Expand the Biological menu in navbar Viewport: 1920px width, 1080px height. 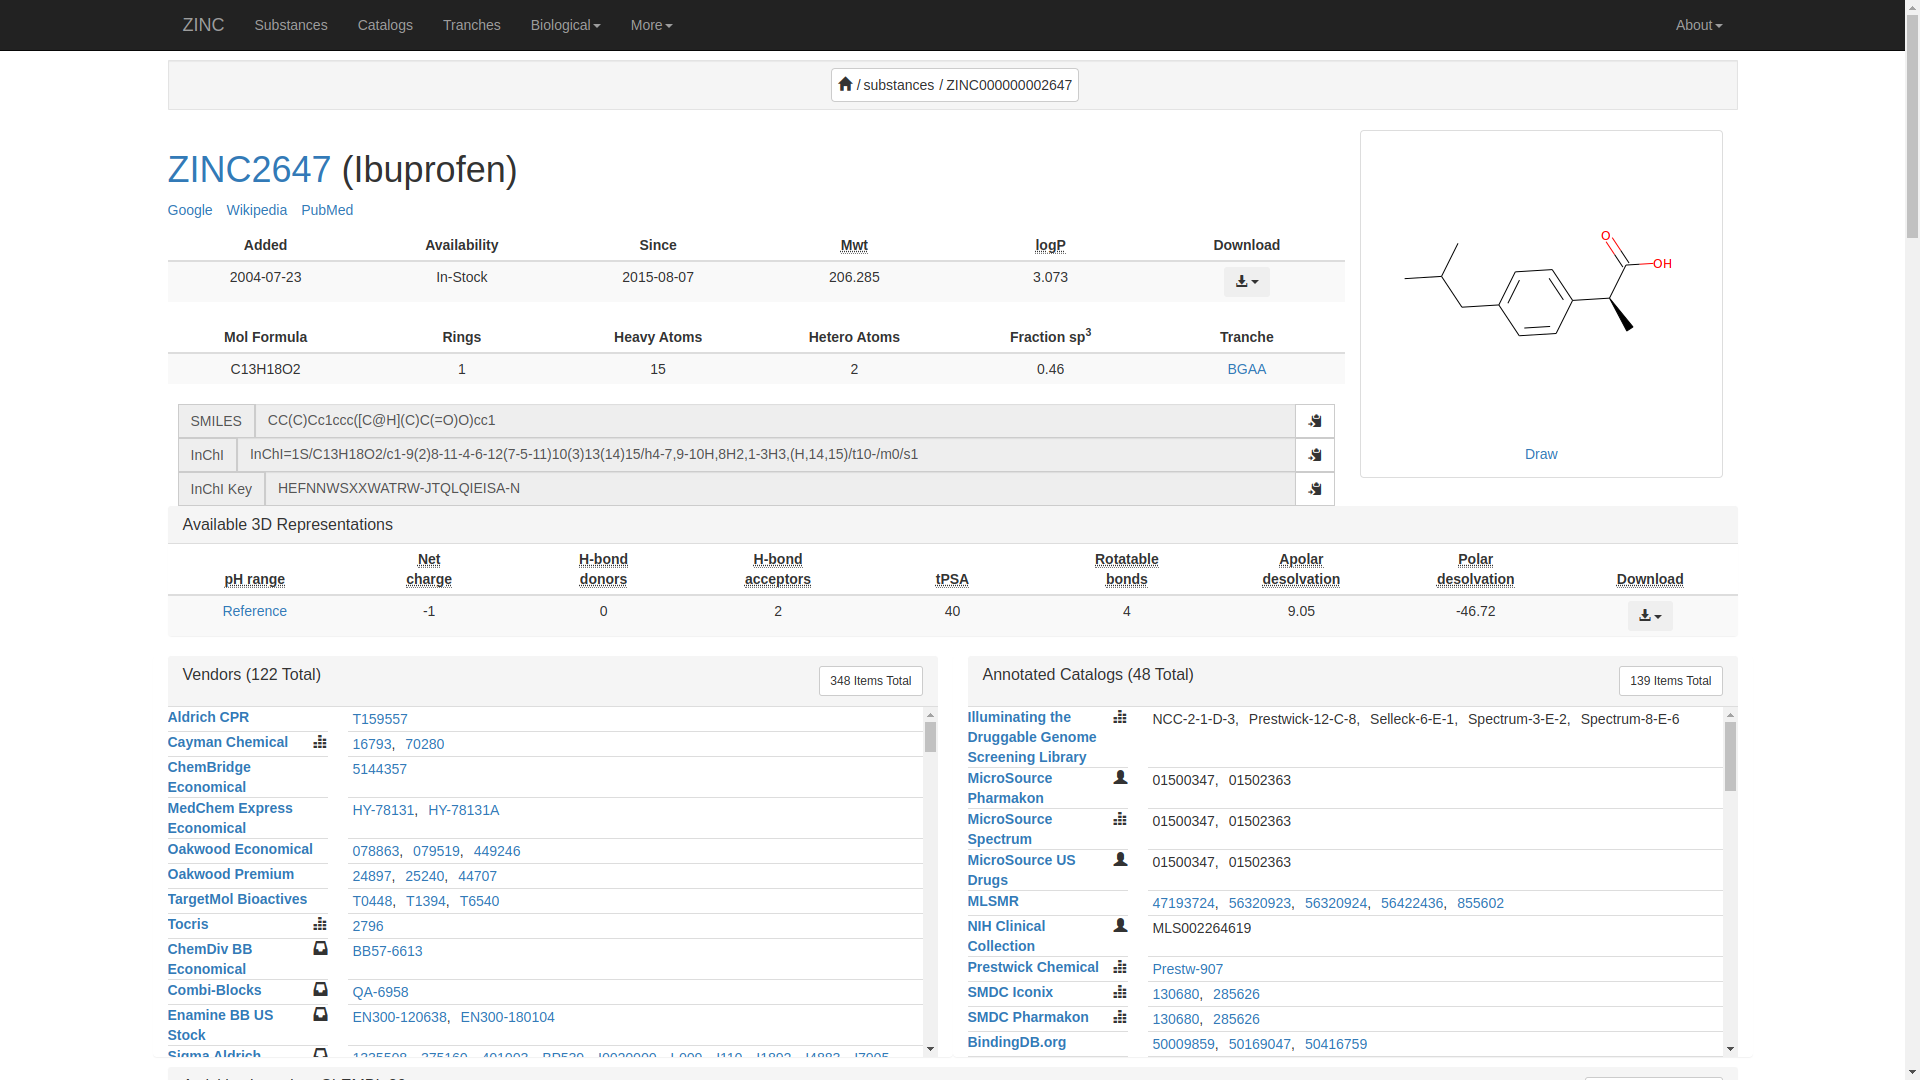point(565,25)
